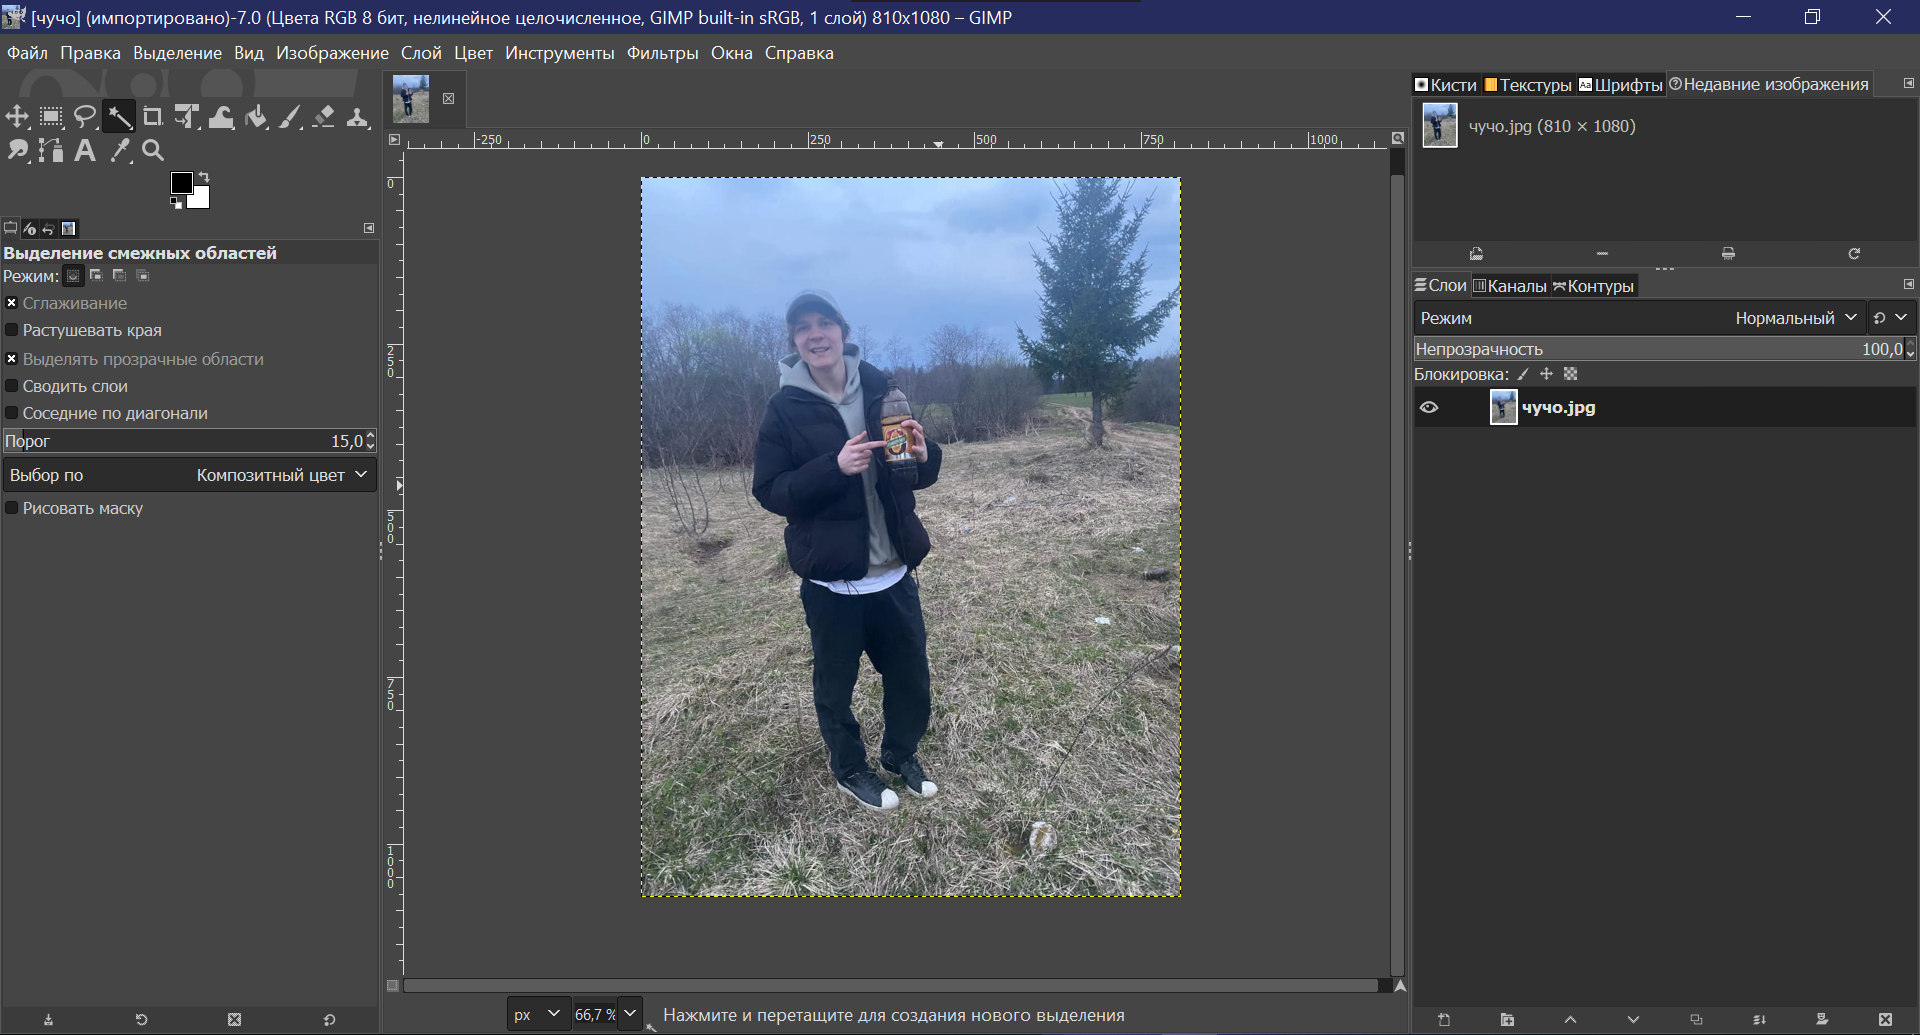Delete the layer button in Layers panel
The width and height of the screenshot is (1920, 1035).
pos(1885,1020)
